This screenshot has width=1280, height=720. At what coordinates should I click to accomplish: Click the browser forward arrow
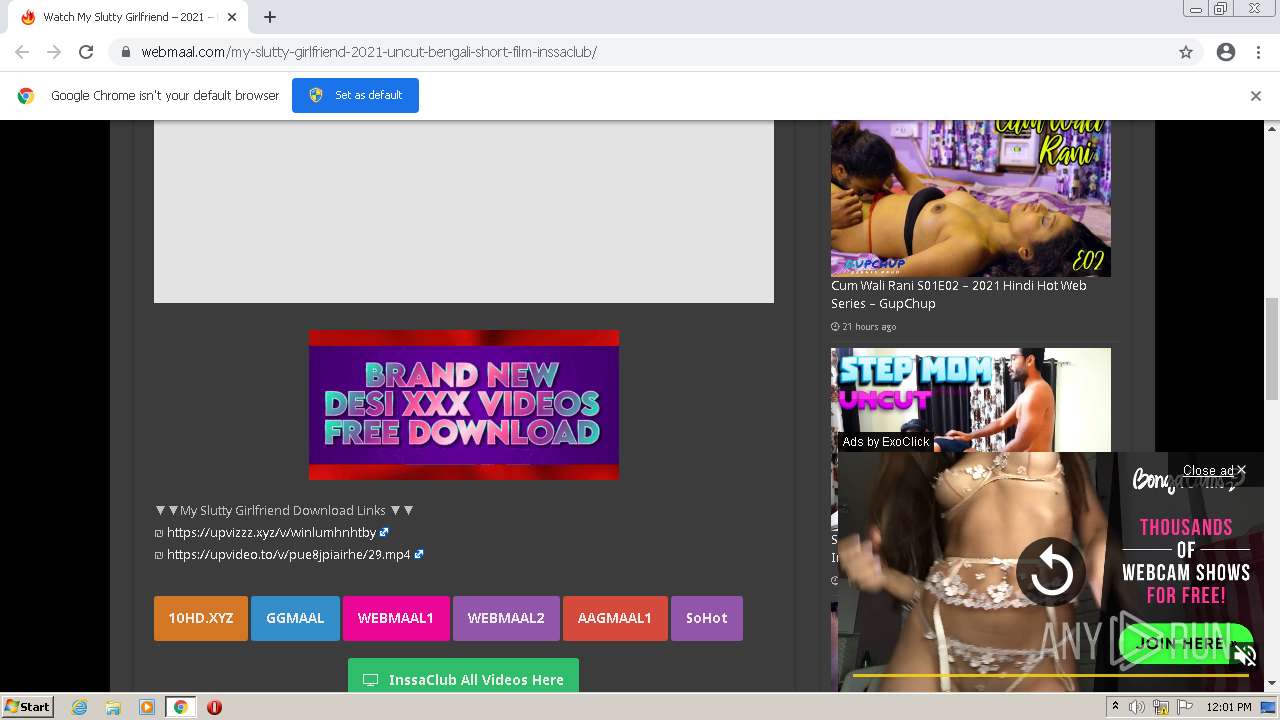click(x=54, y=52)
